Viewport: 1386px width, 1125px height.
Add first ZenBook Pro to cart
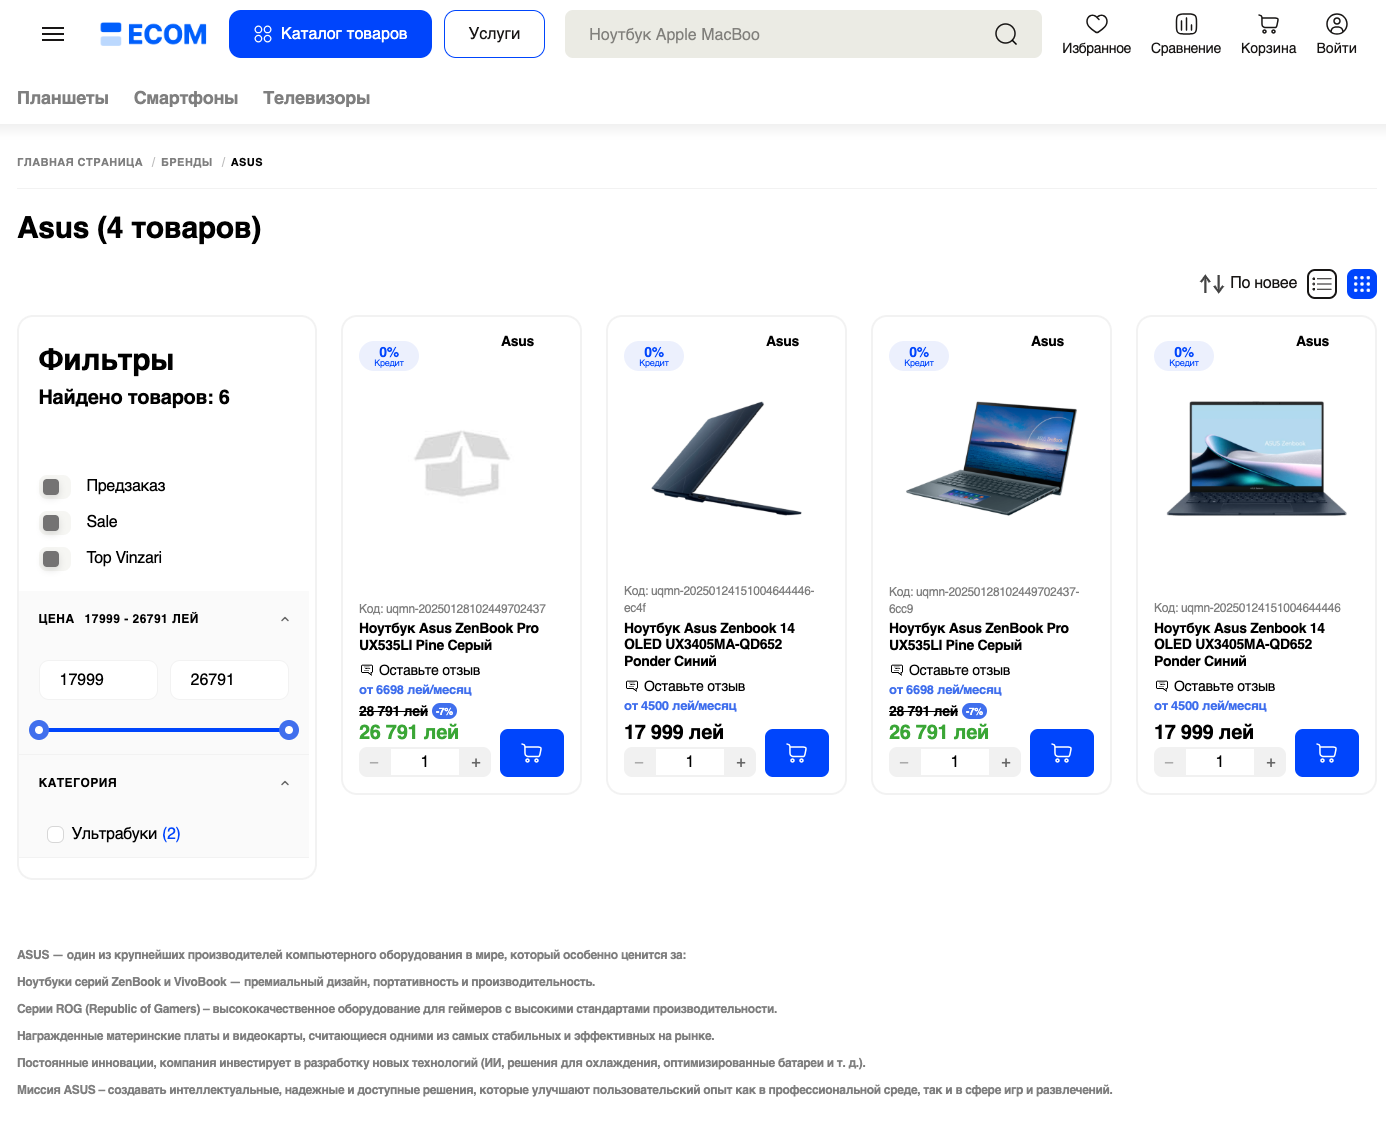(x=531, y=753)
